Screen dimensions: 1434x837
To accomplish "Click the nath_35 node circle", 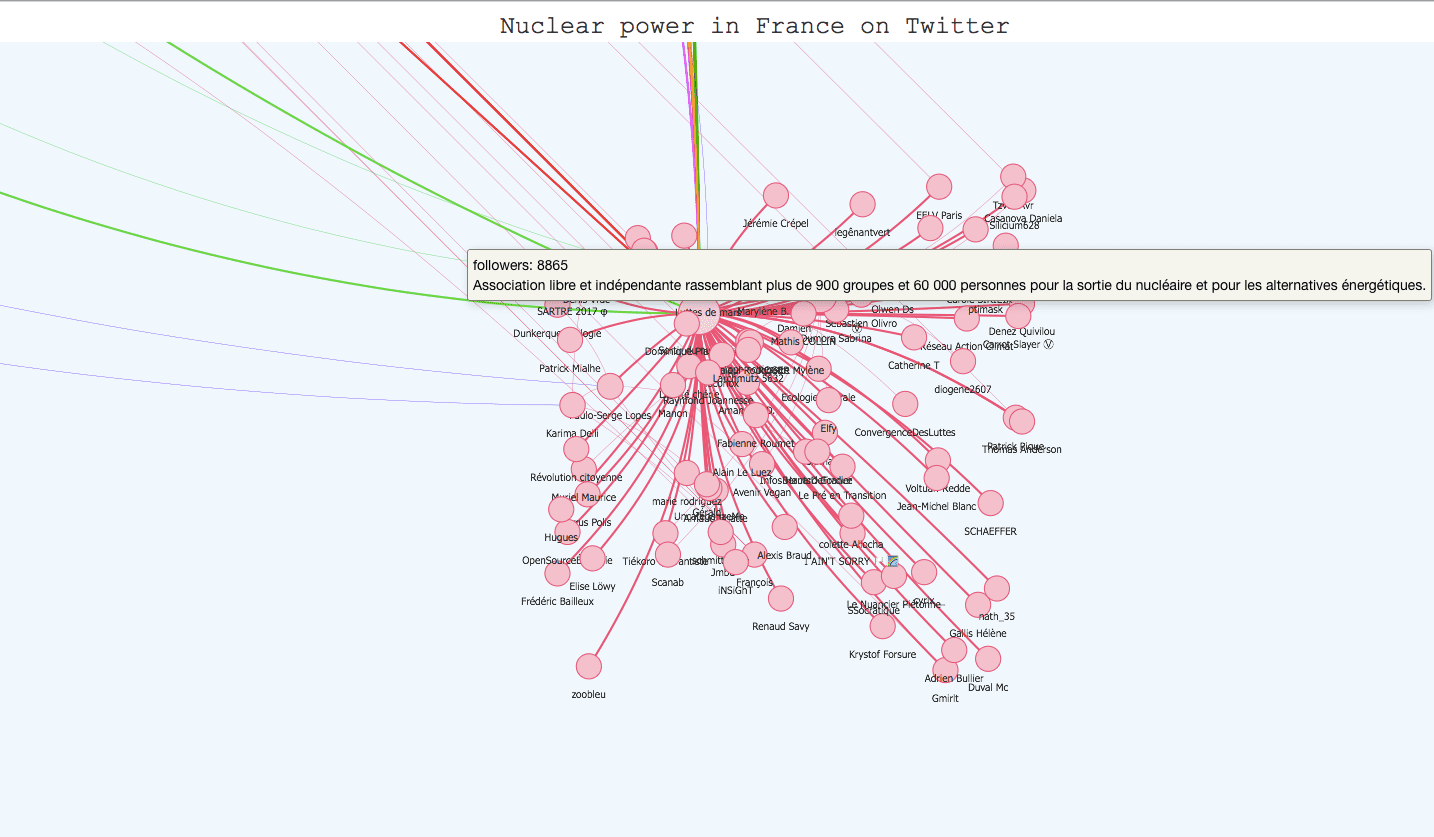I will tap(997, 588).
